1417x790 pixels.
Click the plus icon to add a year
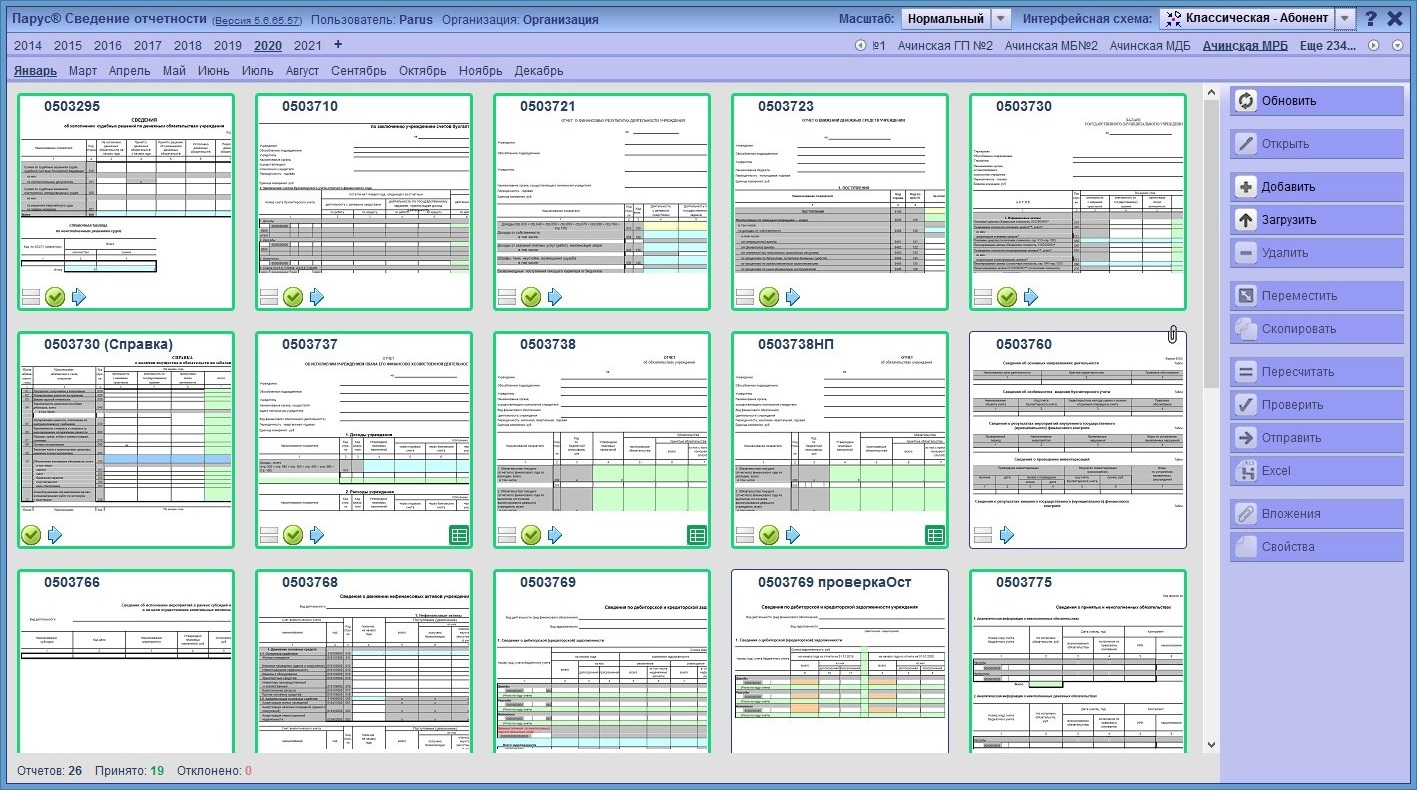[x=338, y=44]
